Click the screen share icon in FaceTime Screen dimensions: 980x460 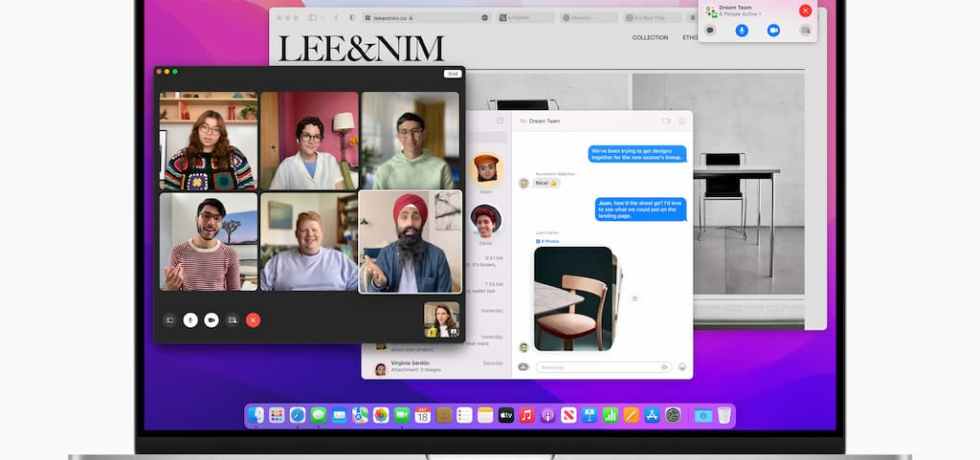pos(232,320)
